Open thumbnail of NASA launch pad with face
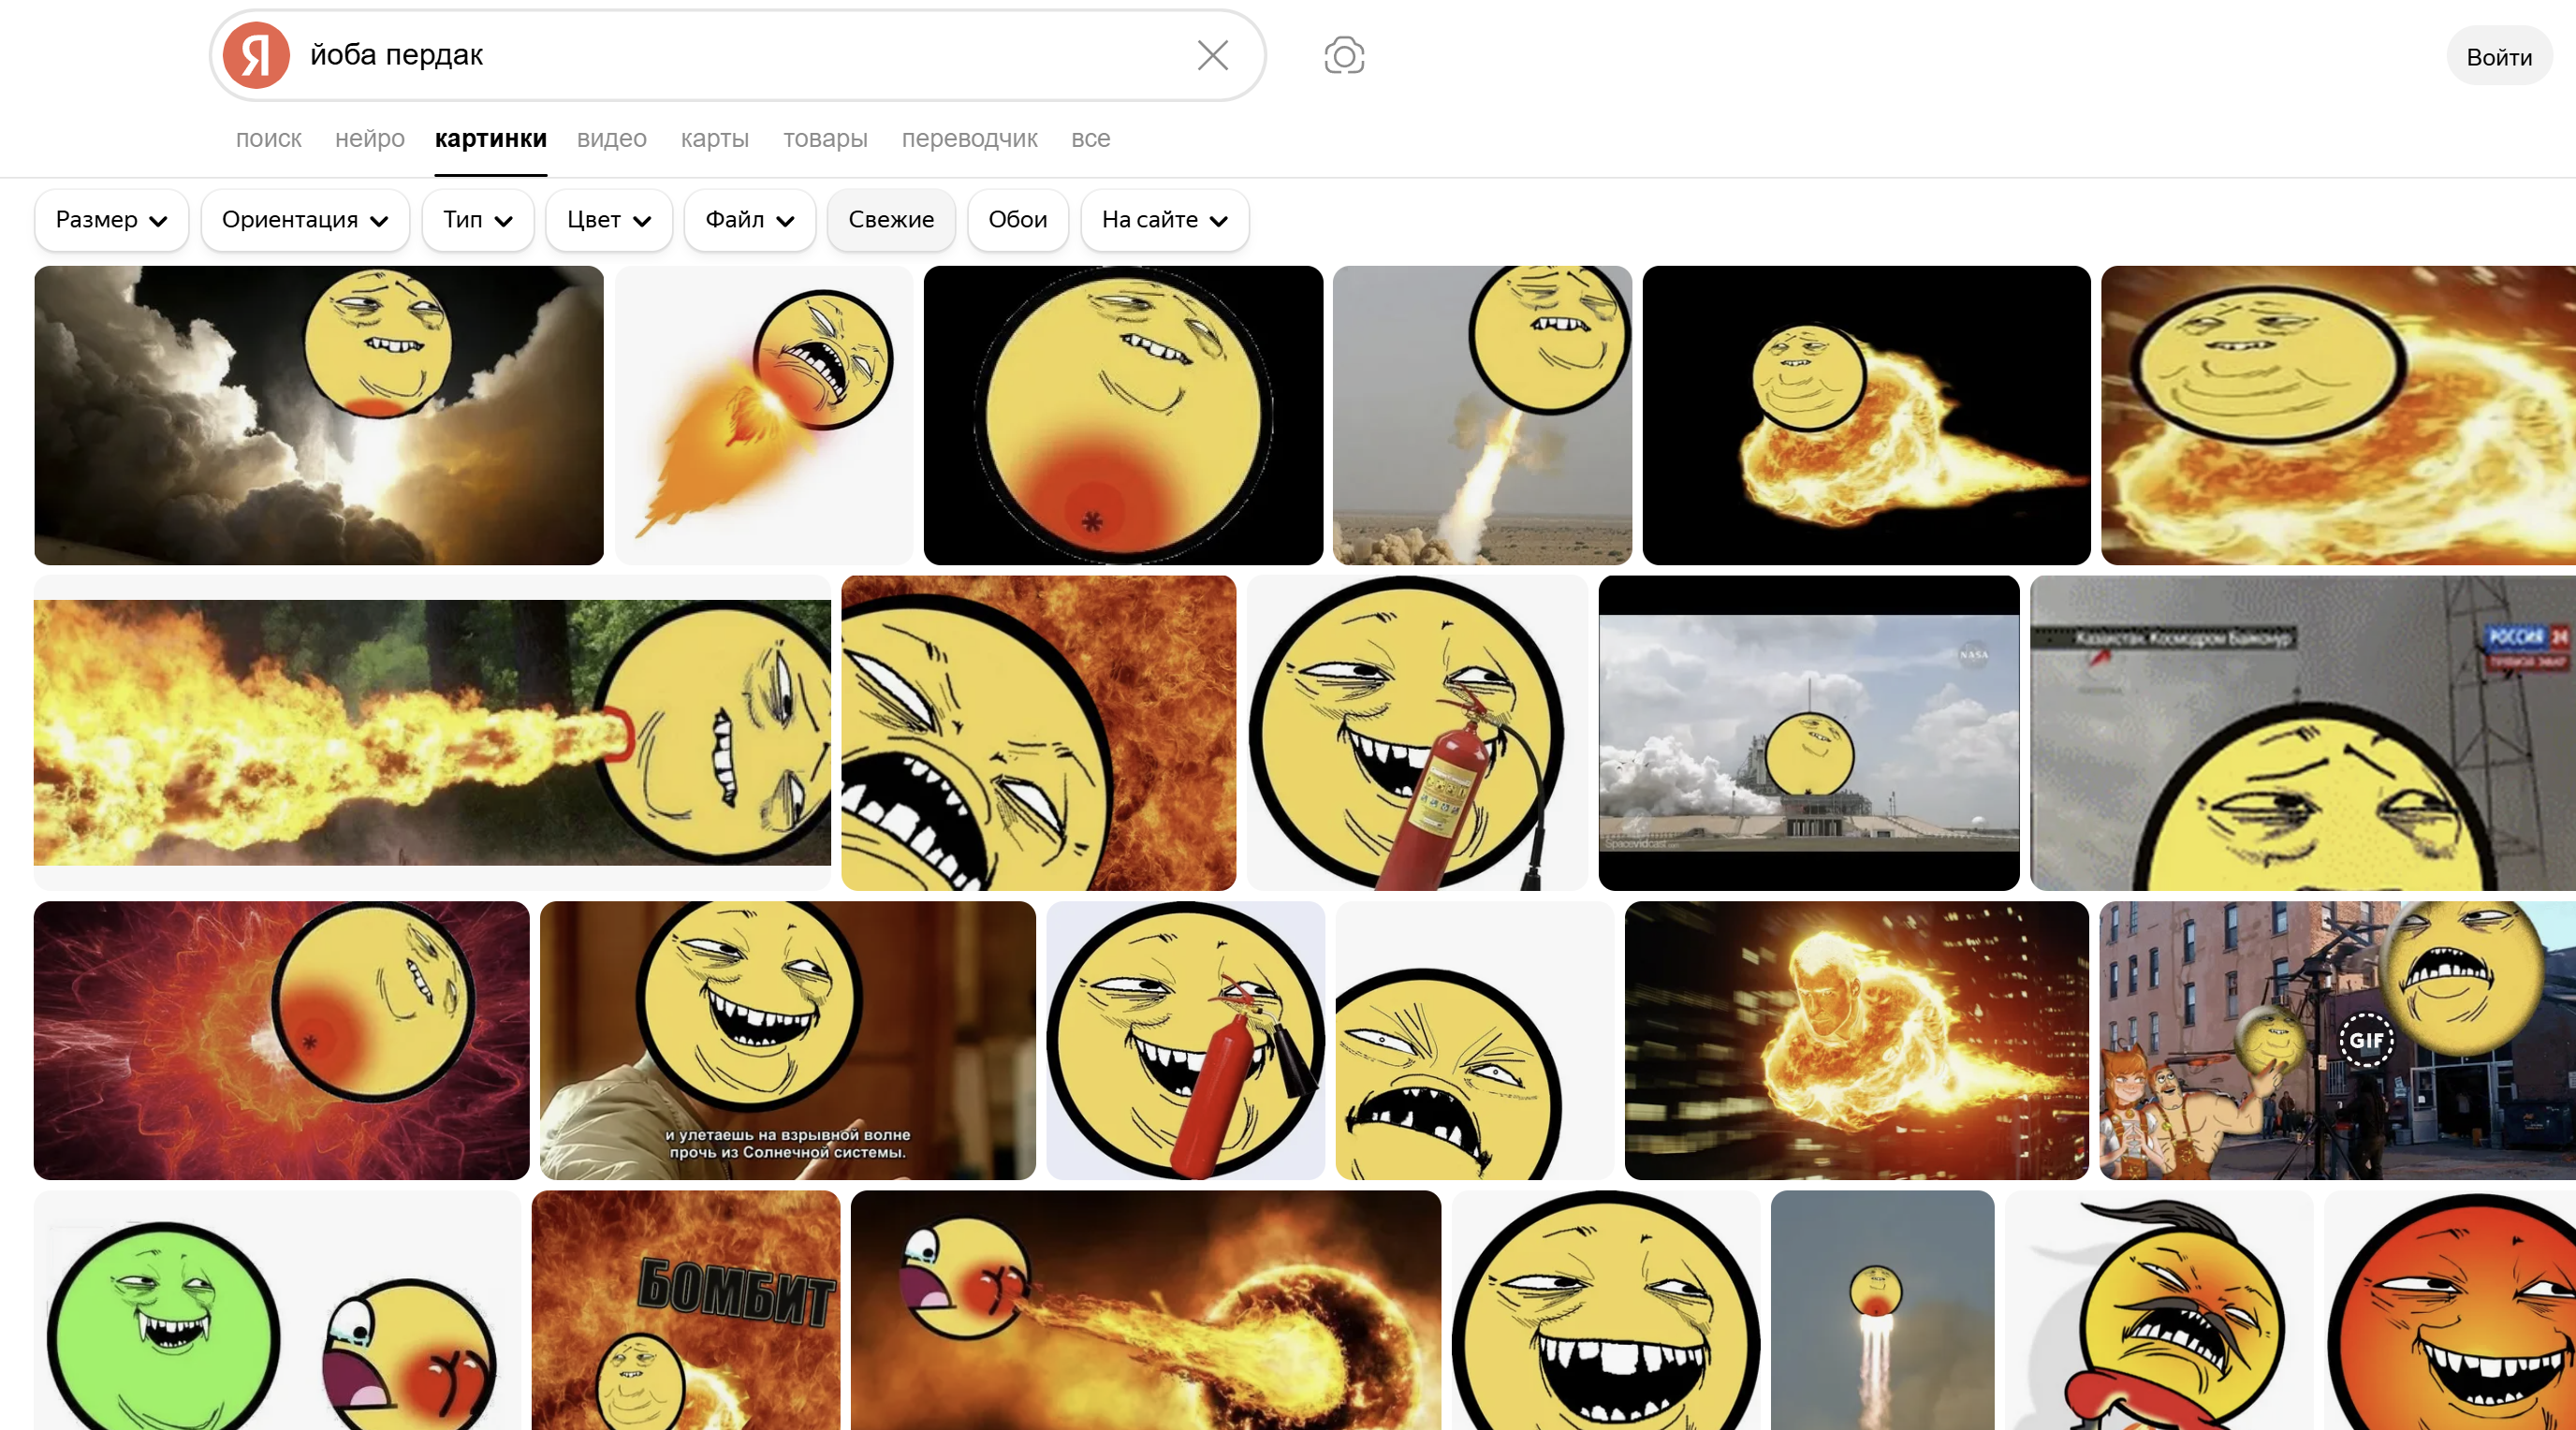The height and width of the screenshot is (1430, 2576). pos(1808,732)
